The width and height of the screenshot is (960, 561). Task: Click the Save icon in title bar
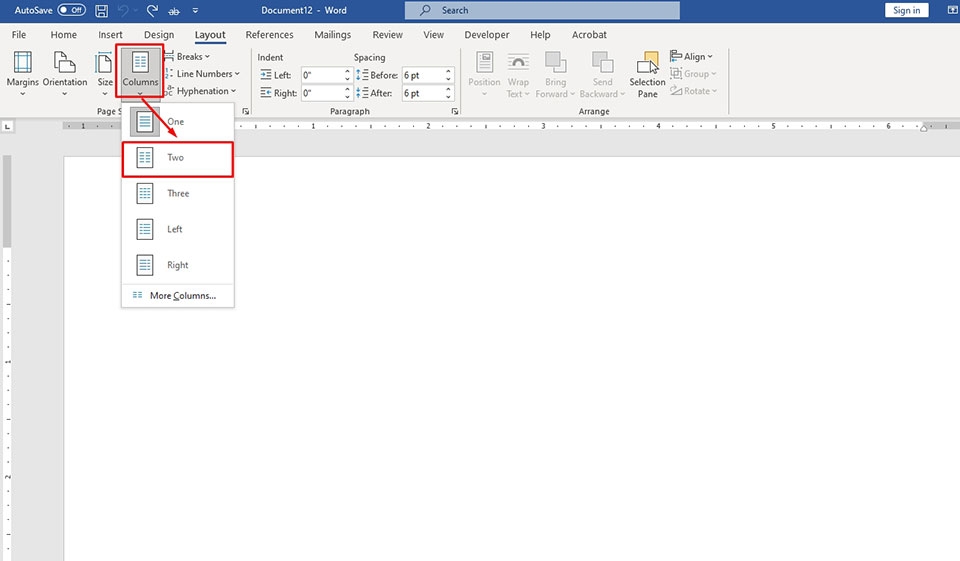pyautogui.click(x=102, y=10)
